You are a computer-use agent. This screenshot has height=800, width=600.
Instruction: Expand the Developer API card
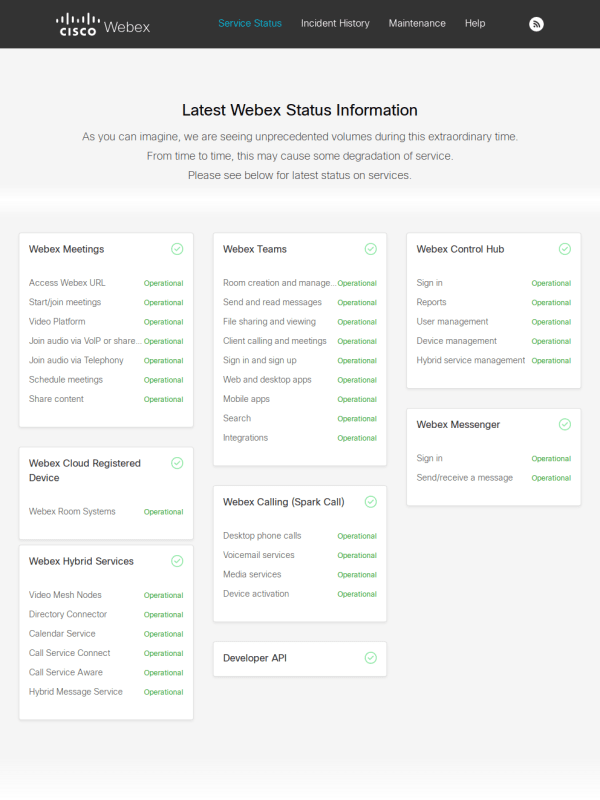[x=300, y=659]
